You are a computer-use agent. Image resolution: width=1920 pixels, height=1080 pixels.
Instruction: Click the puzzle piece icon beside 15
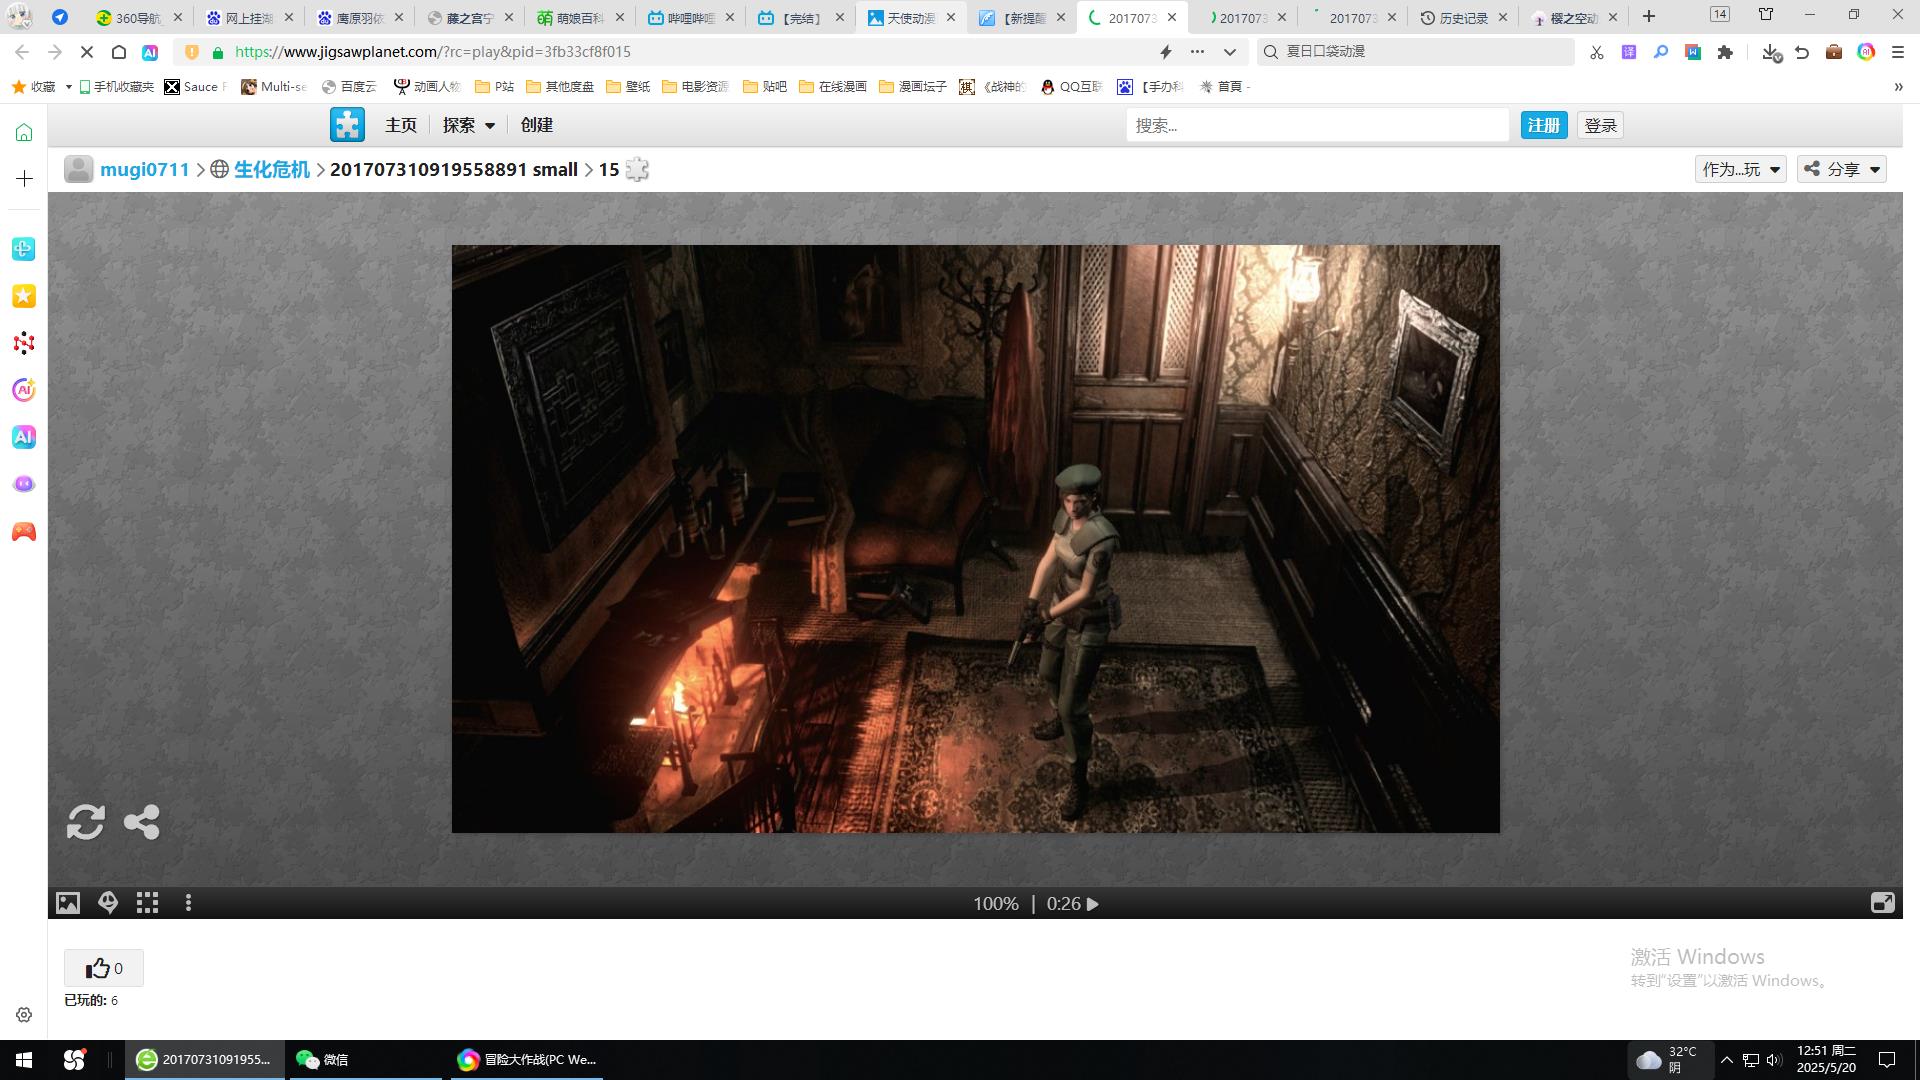(x=637, y=169)
